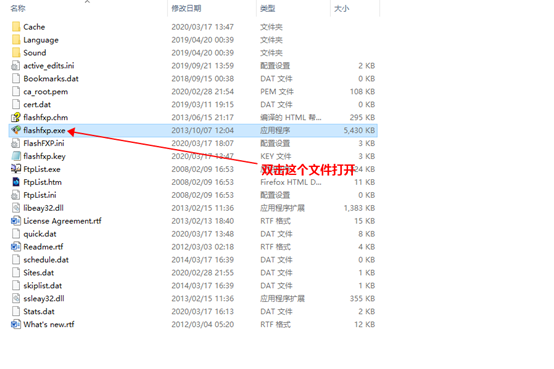Select the file name Sites.dat
This screenshot has width=554, height=369.
[x=39, y=273]
